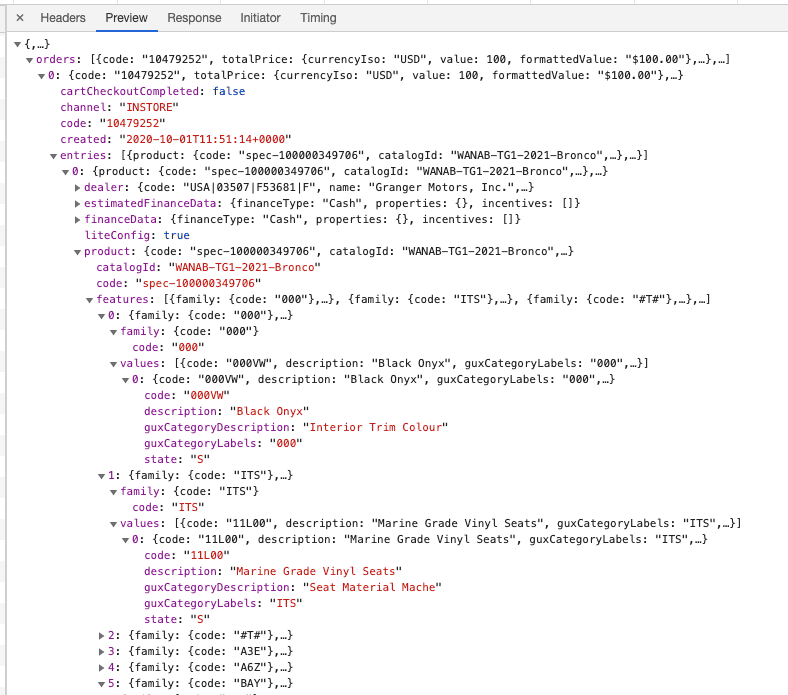Click description "Black Onyx" value
This screenshot has height=695, width=788.
269,412
